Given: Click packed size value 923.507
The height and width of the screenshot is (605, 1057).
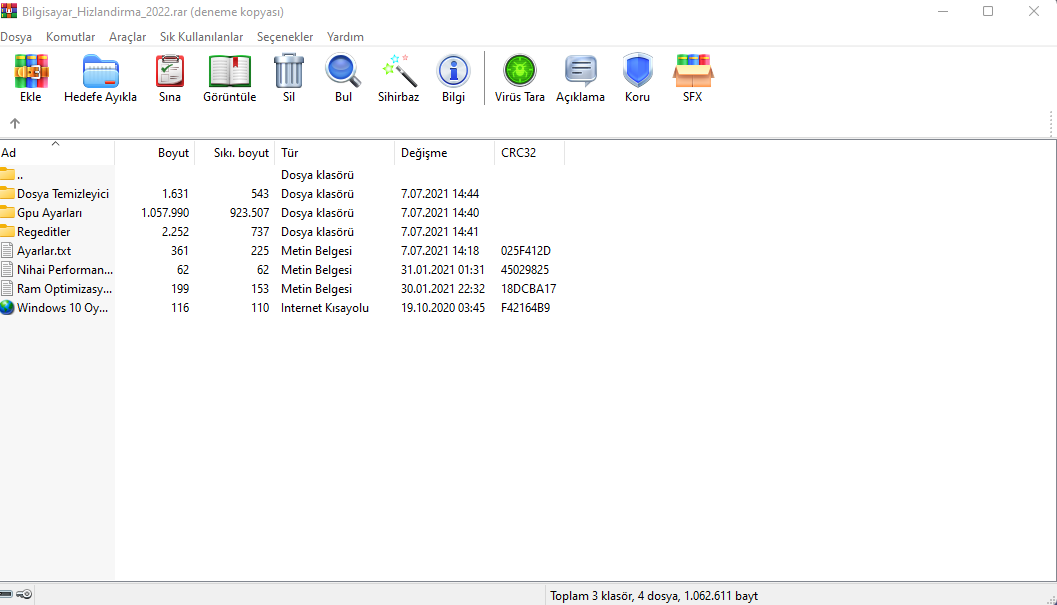Looking at the screenshot, I should pos(249,212).
